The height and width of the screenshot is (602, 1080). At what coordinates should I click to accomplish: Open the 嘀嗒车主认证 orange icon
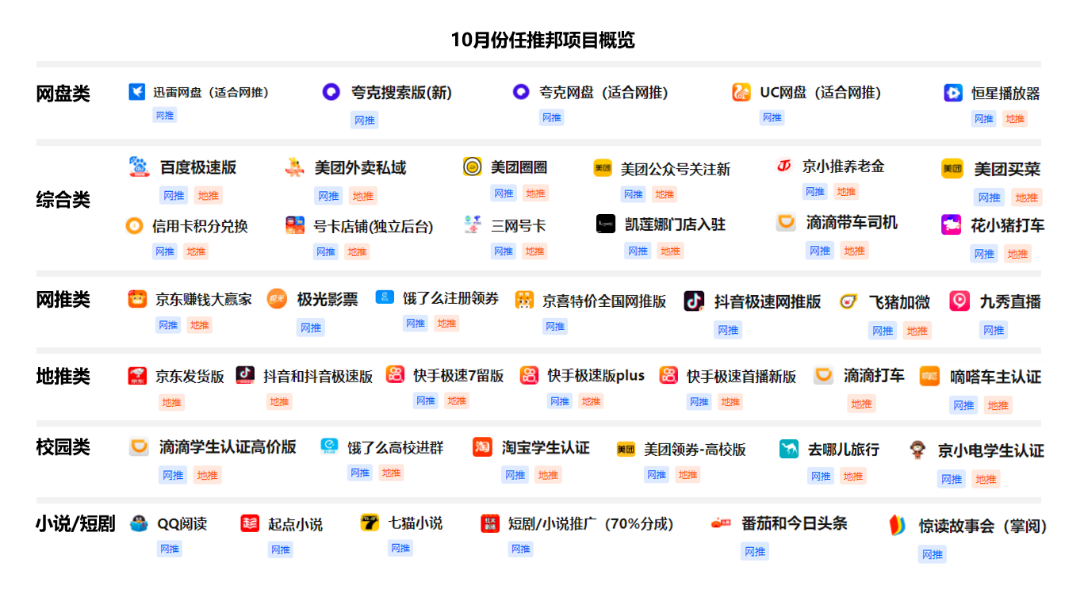click(x=930, y=376)
